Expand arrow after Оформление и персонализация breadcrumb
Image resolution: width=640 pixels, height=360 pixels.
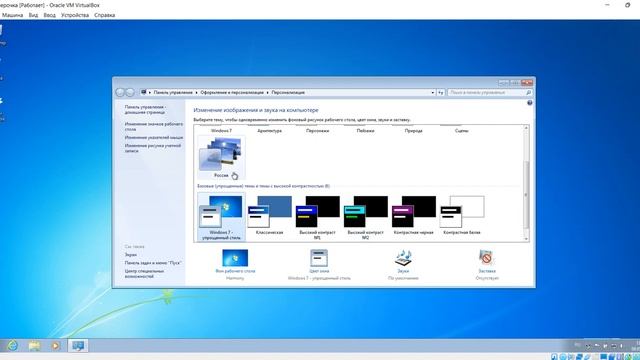268,93
